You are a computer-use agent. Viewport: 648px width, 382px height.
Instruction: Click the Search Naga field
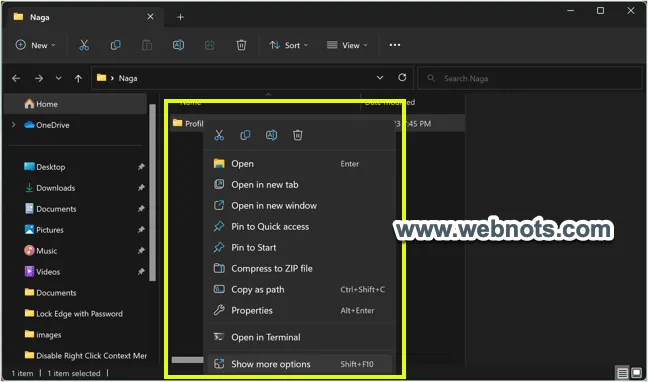[530, 78]
